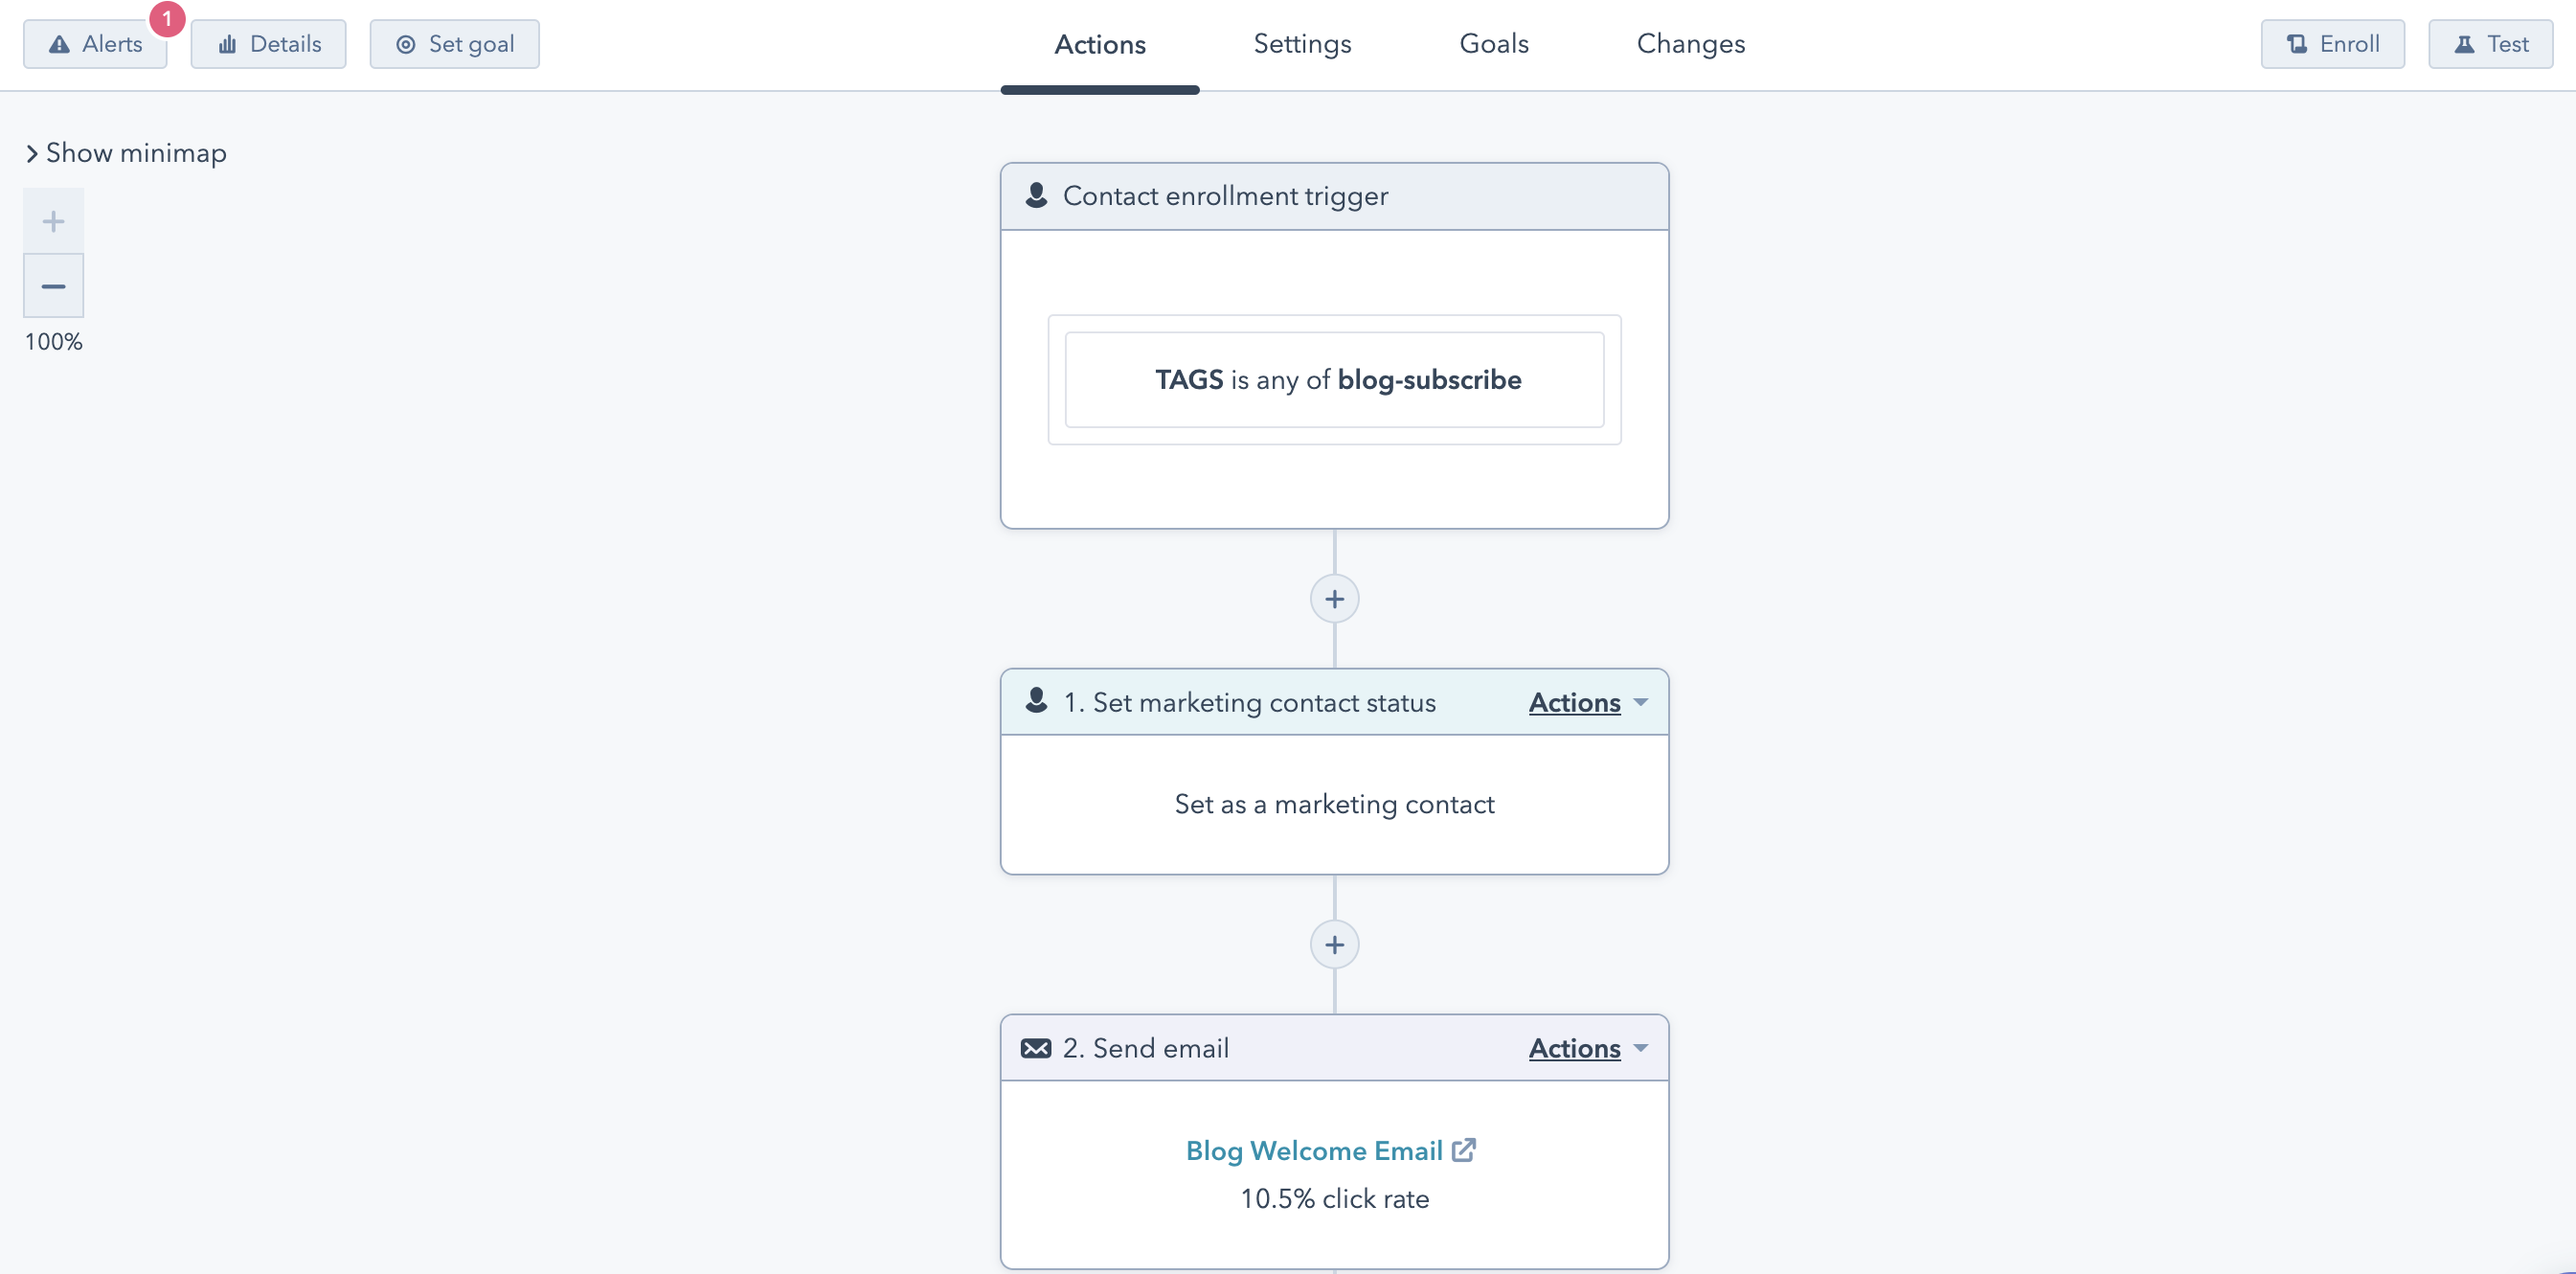The width and height of the screenshot is (2576, 1274).
Task: Open the Contact enrollment trigger header
Action: point(1334,196)
